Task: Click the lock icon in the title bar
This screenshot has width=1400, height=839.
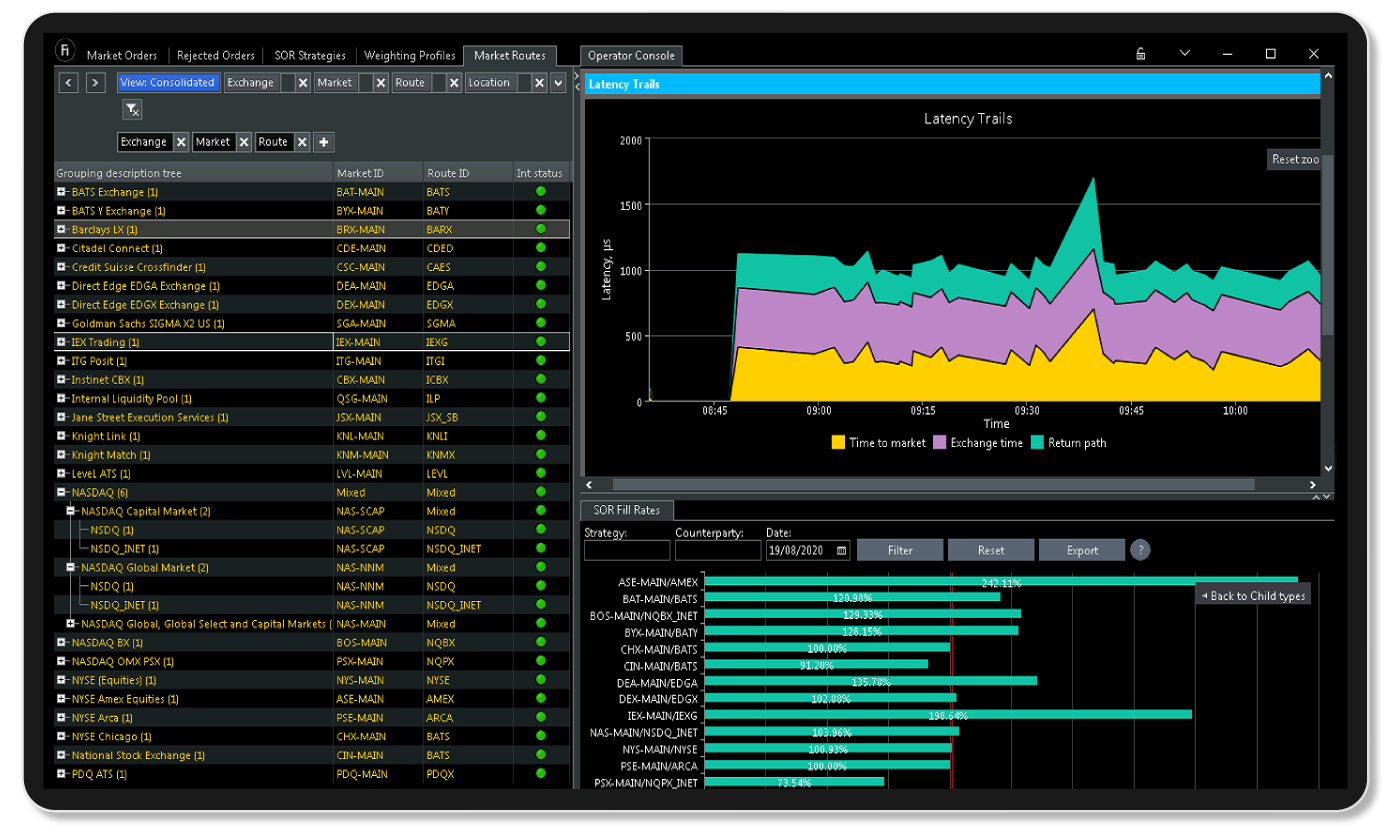Action: (1142, 53)
